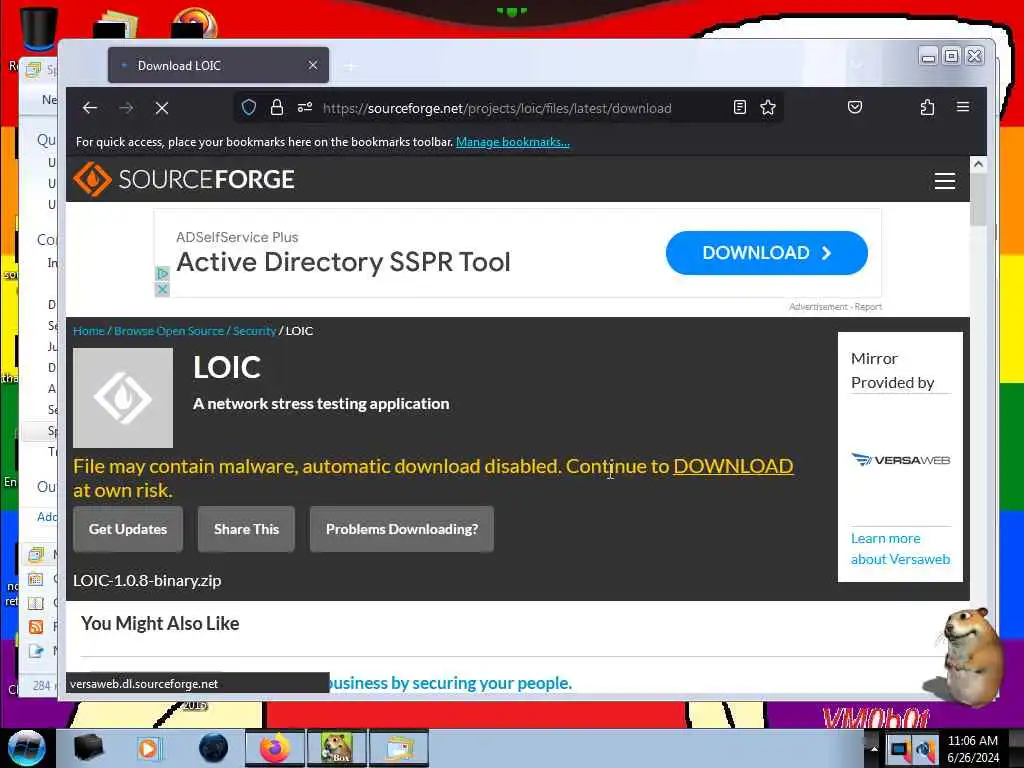
Task: Launch media player from taskbar
Action: click(149, 748)
